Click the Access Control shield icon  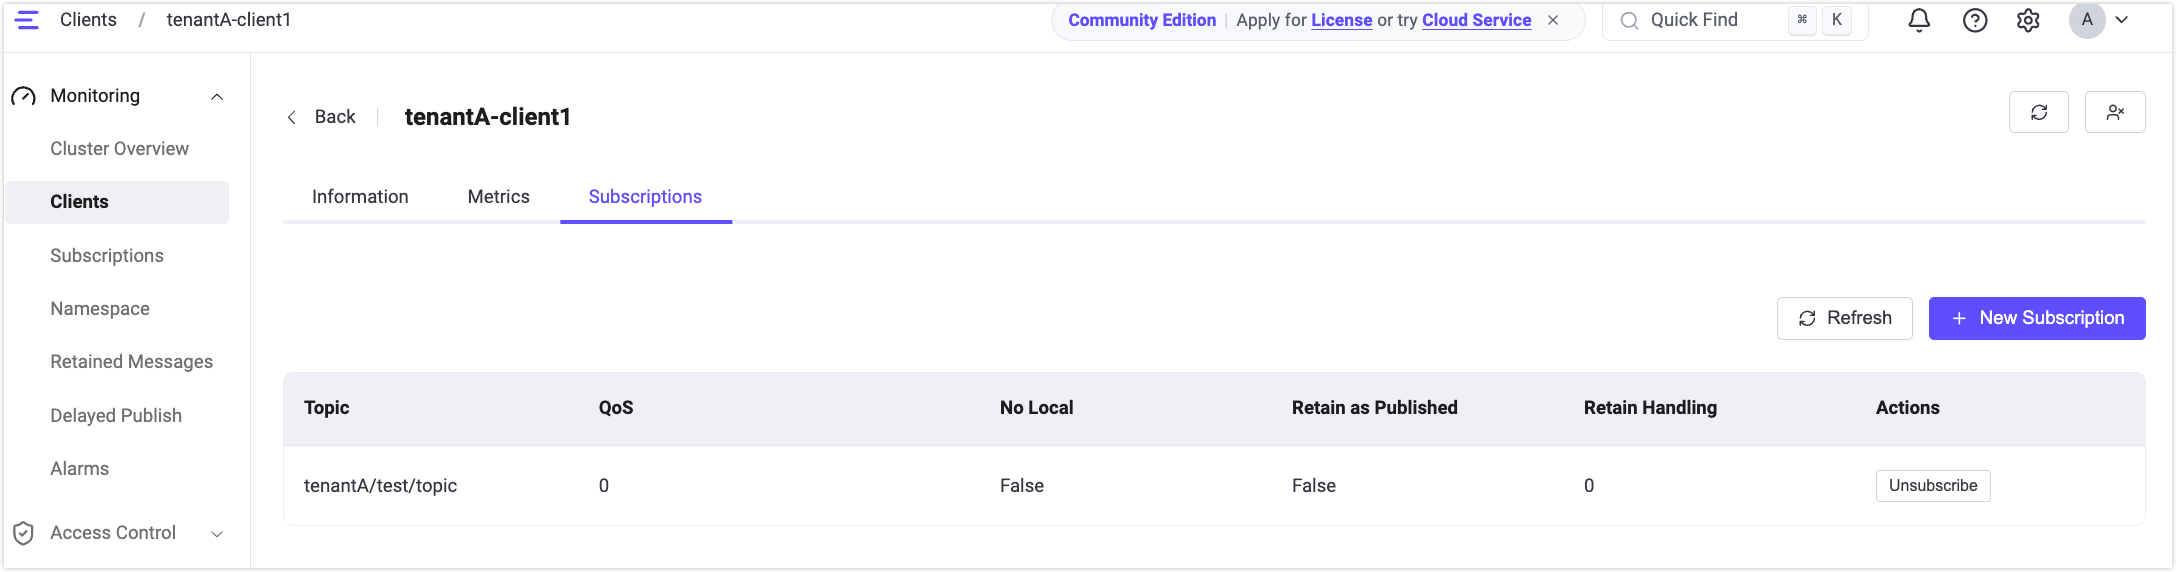pos(24,533)
